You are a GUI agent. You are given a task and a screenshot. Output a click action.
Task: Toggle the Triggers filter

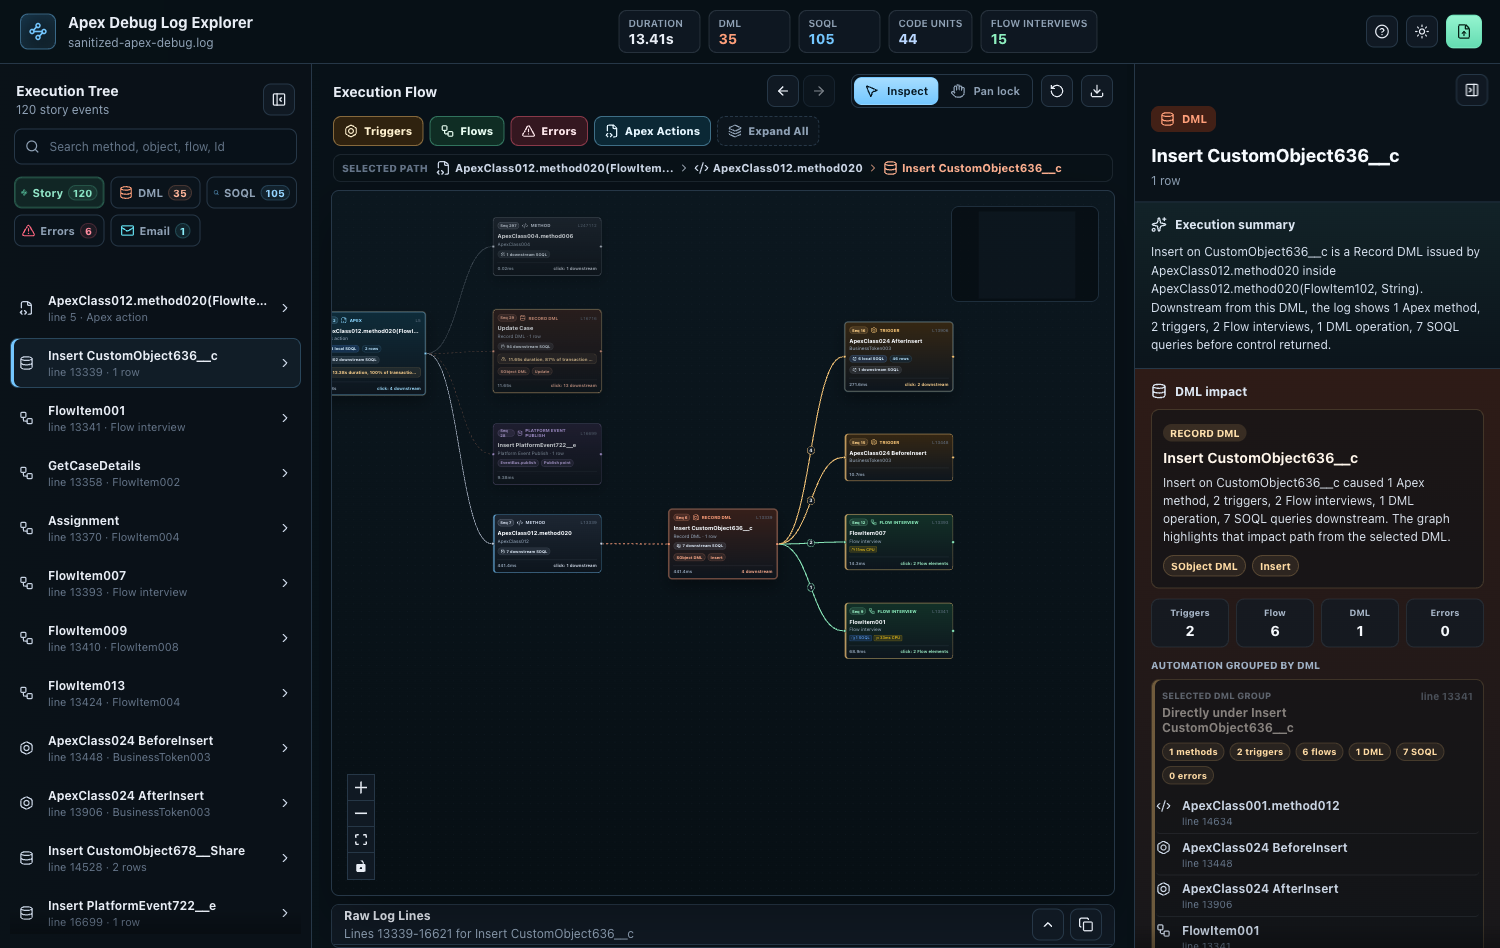(x=378, y=131)
